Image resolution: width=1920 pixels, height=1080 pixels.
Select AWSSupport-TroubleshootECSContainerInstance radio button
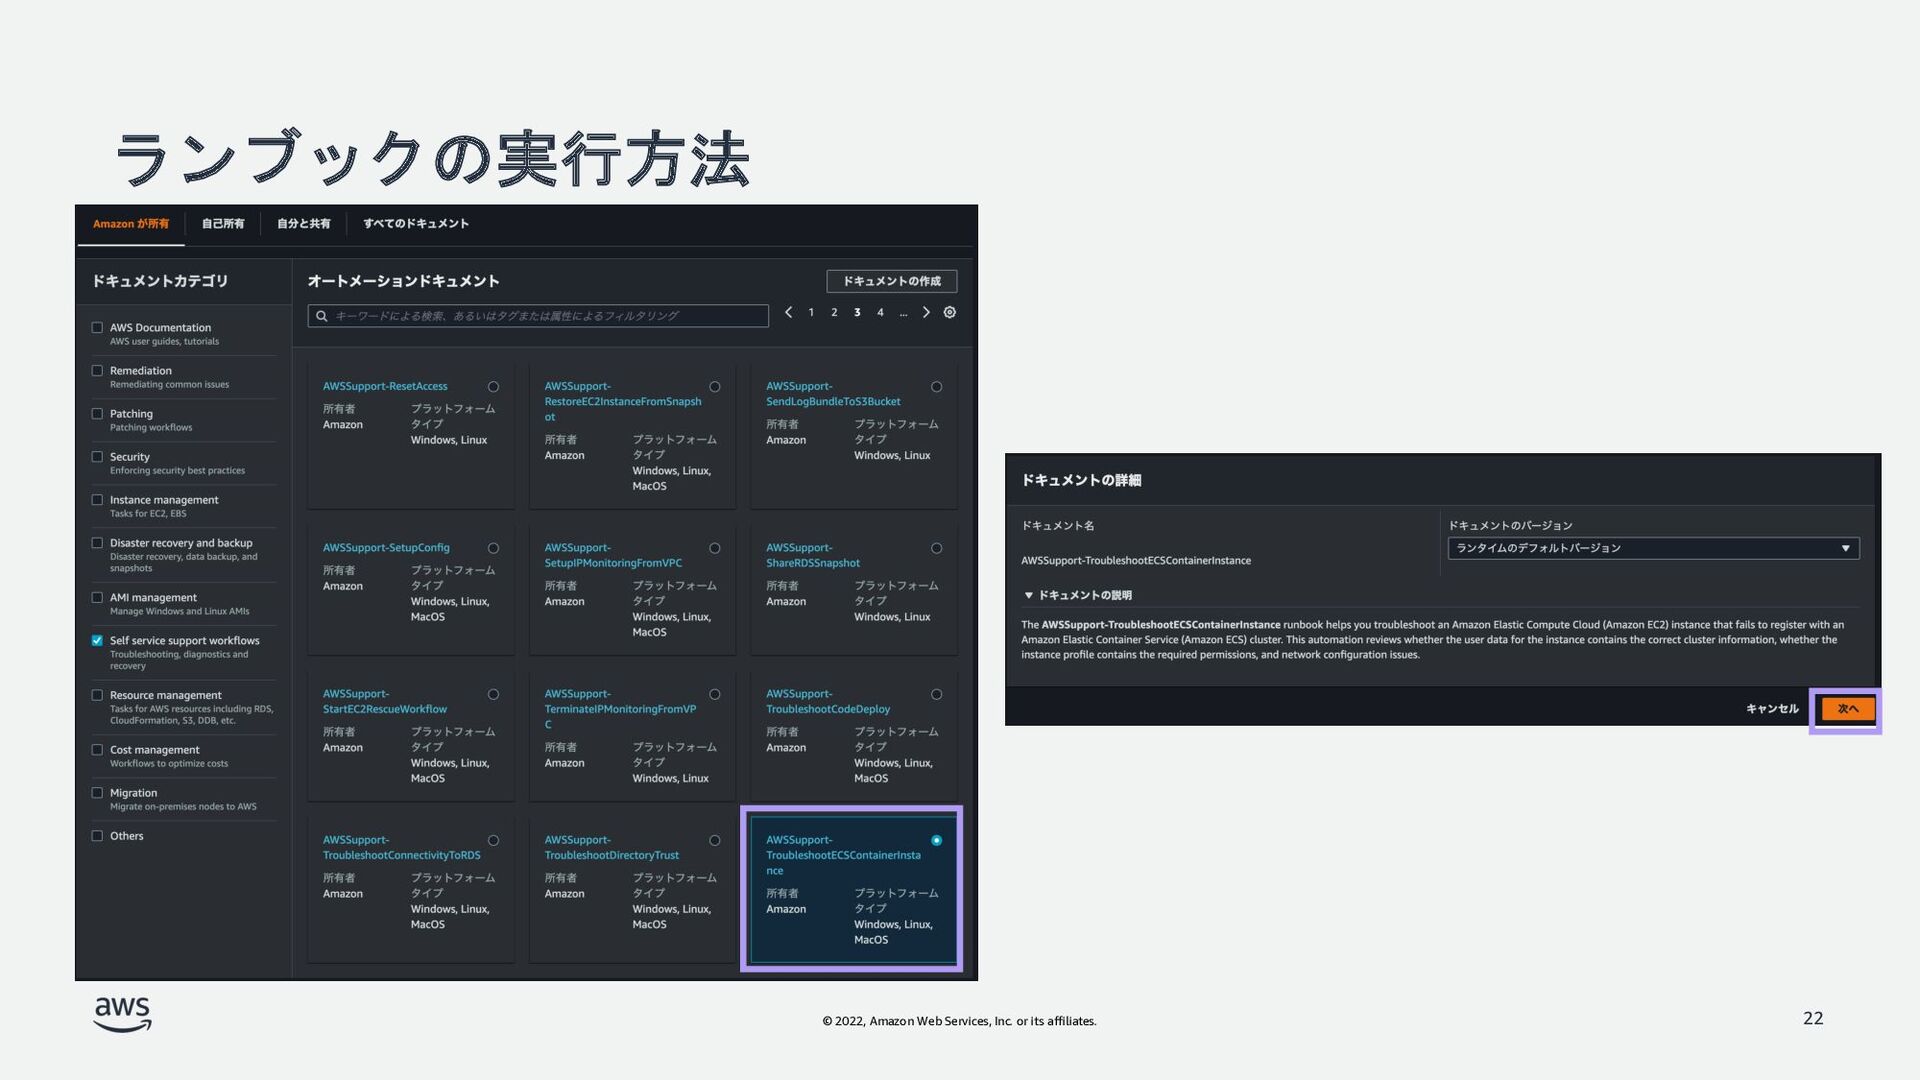click(937, 841)
